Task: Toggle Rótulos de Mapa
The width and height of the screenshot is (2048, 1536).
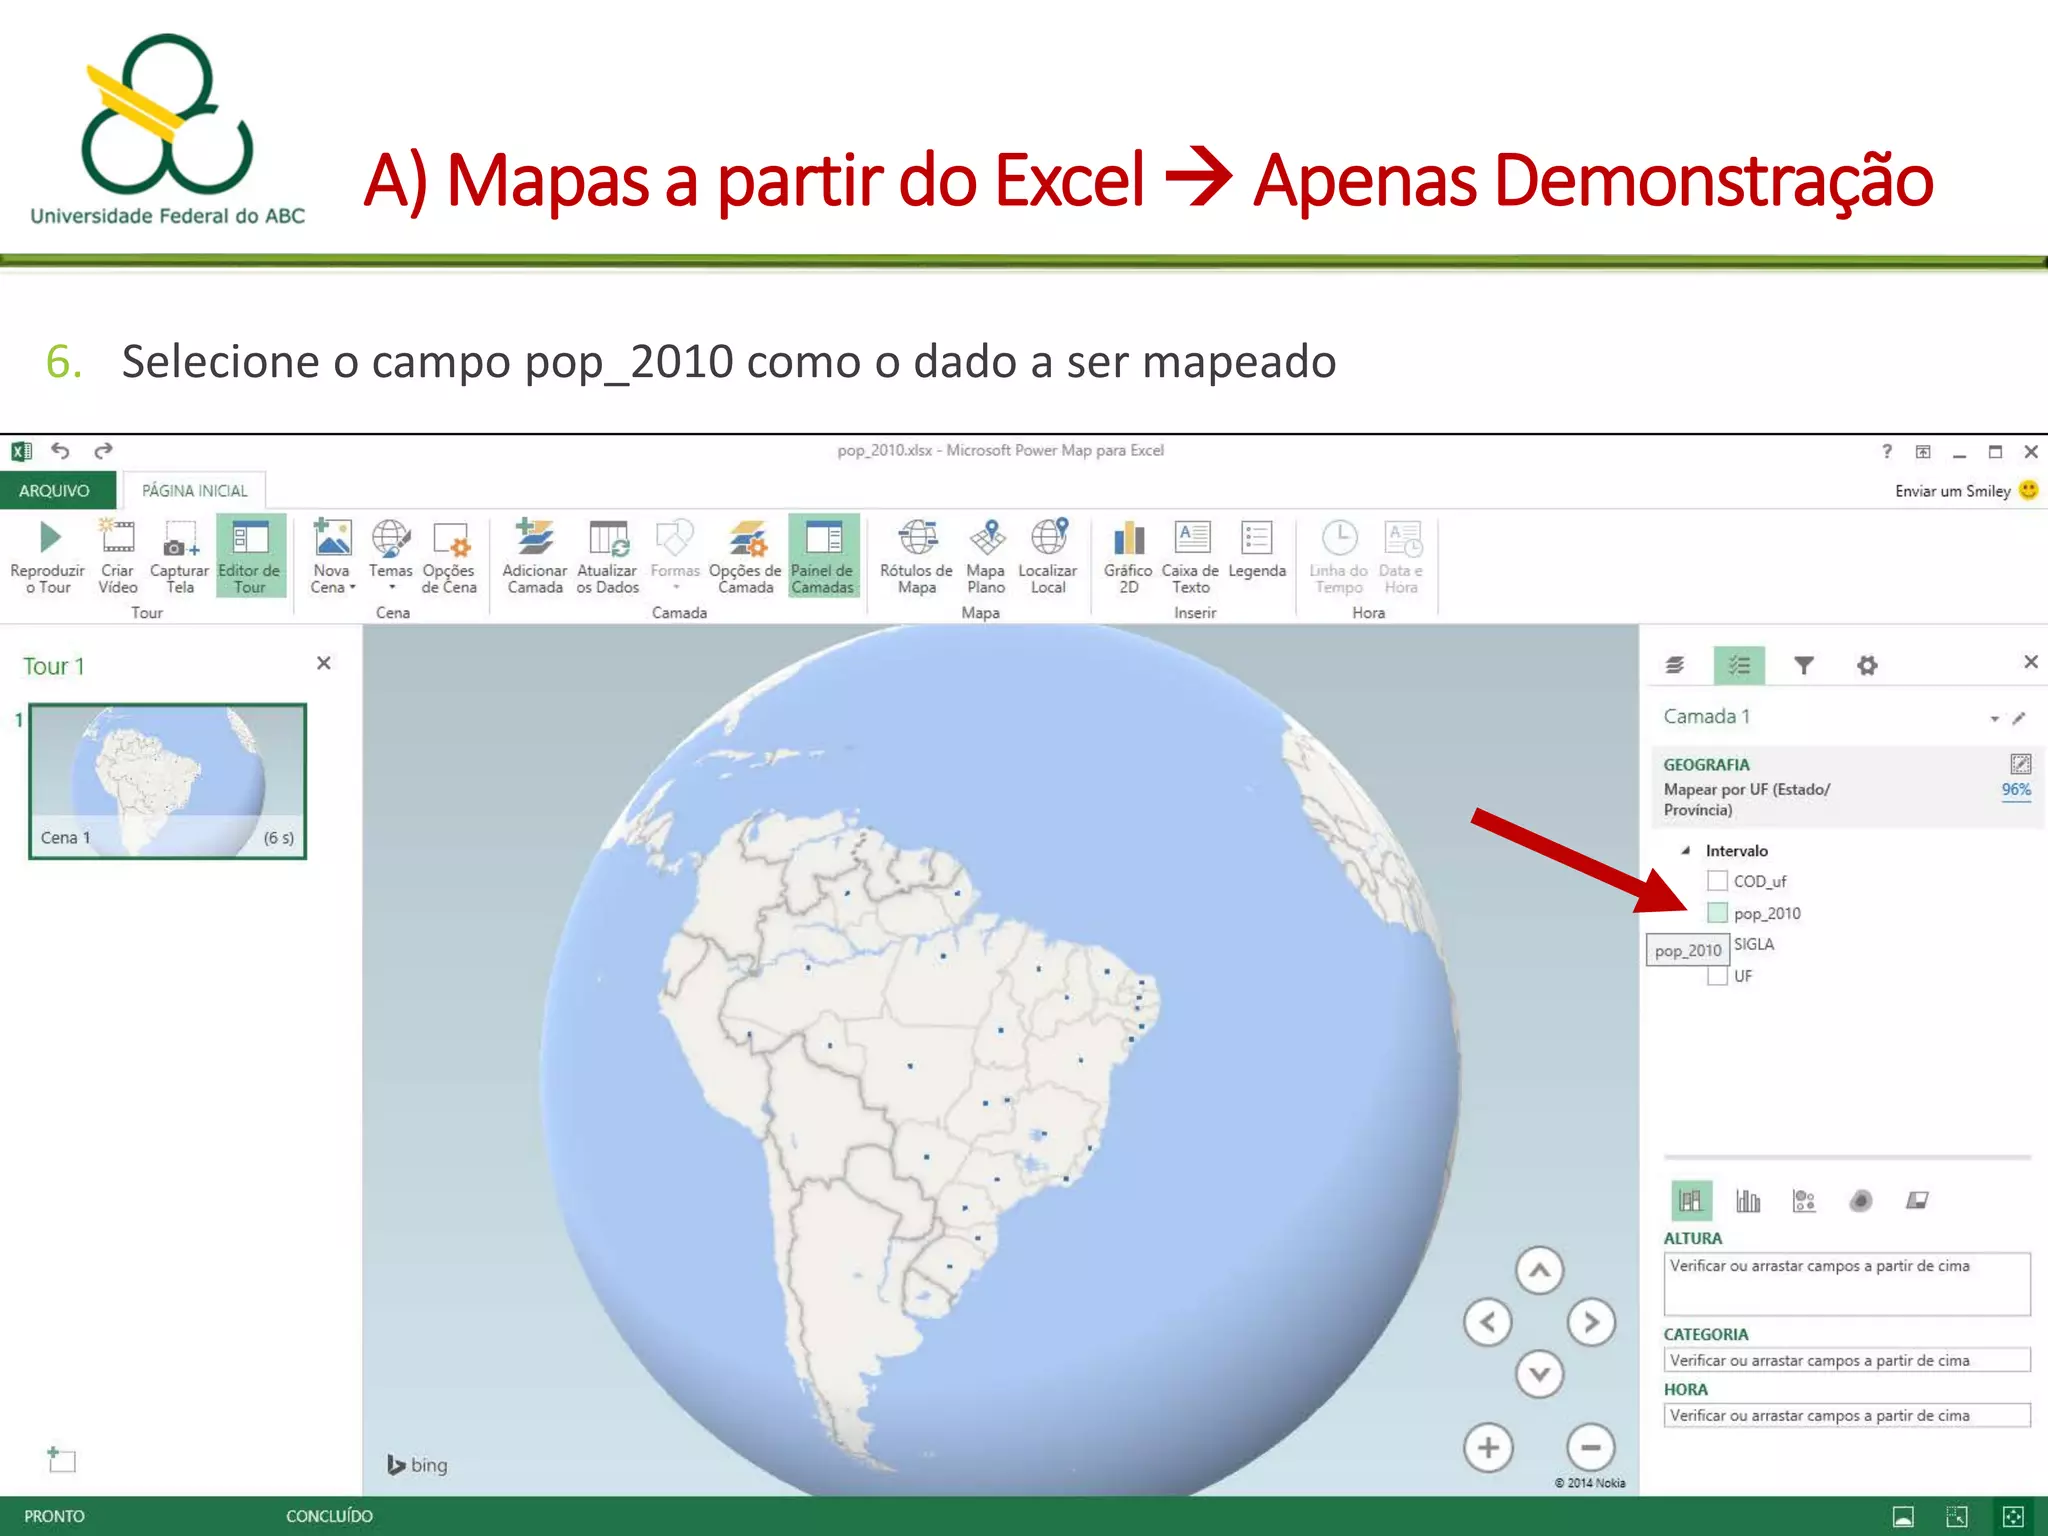Action: pyautogui.click(x=916, y=556)
